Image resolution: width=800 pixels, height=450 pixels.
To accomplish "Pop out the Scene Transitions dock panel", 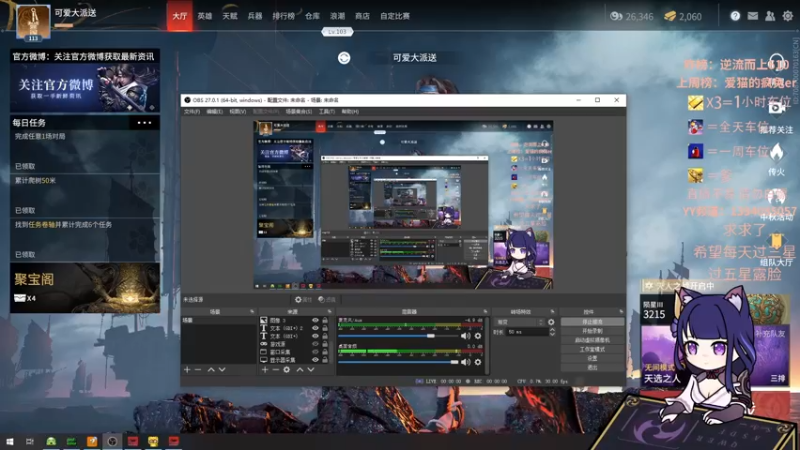I will click(553, 311).
